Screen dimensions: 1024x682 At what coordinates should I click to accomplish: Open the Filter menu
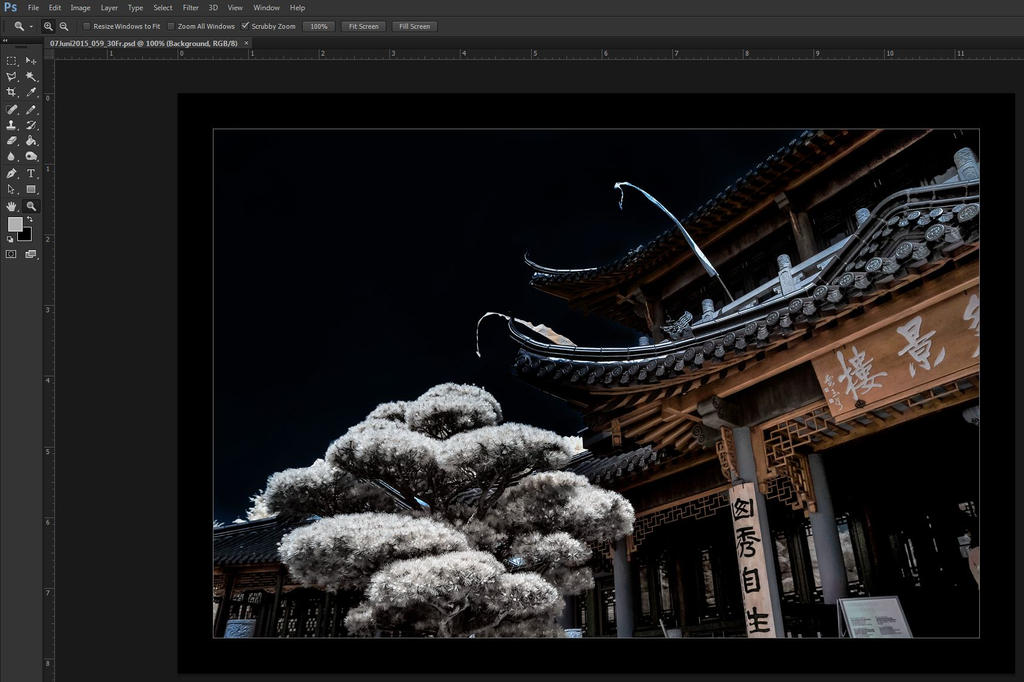[190, 7]
